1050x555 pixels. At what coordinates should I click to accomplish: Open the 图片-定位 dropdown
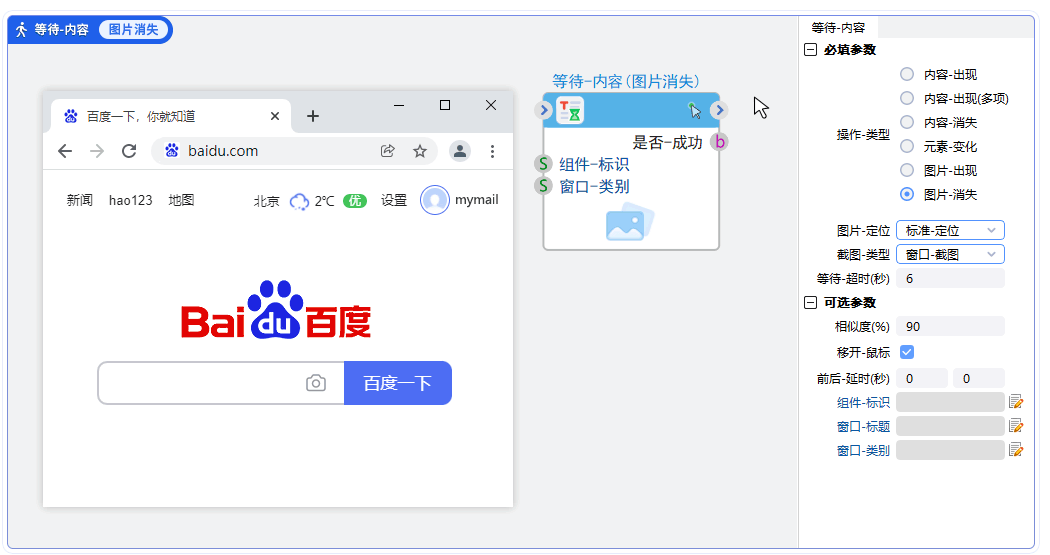click(x=950, y=230)
